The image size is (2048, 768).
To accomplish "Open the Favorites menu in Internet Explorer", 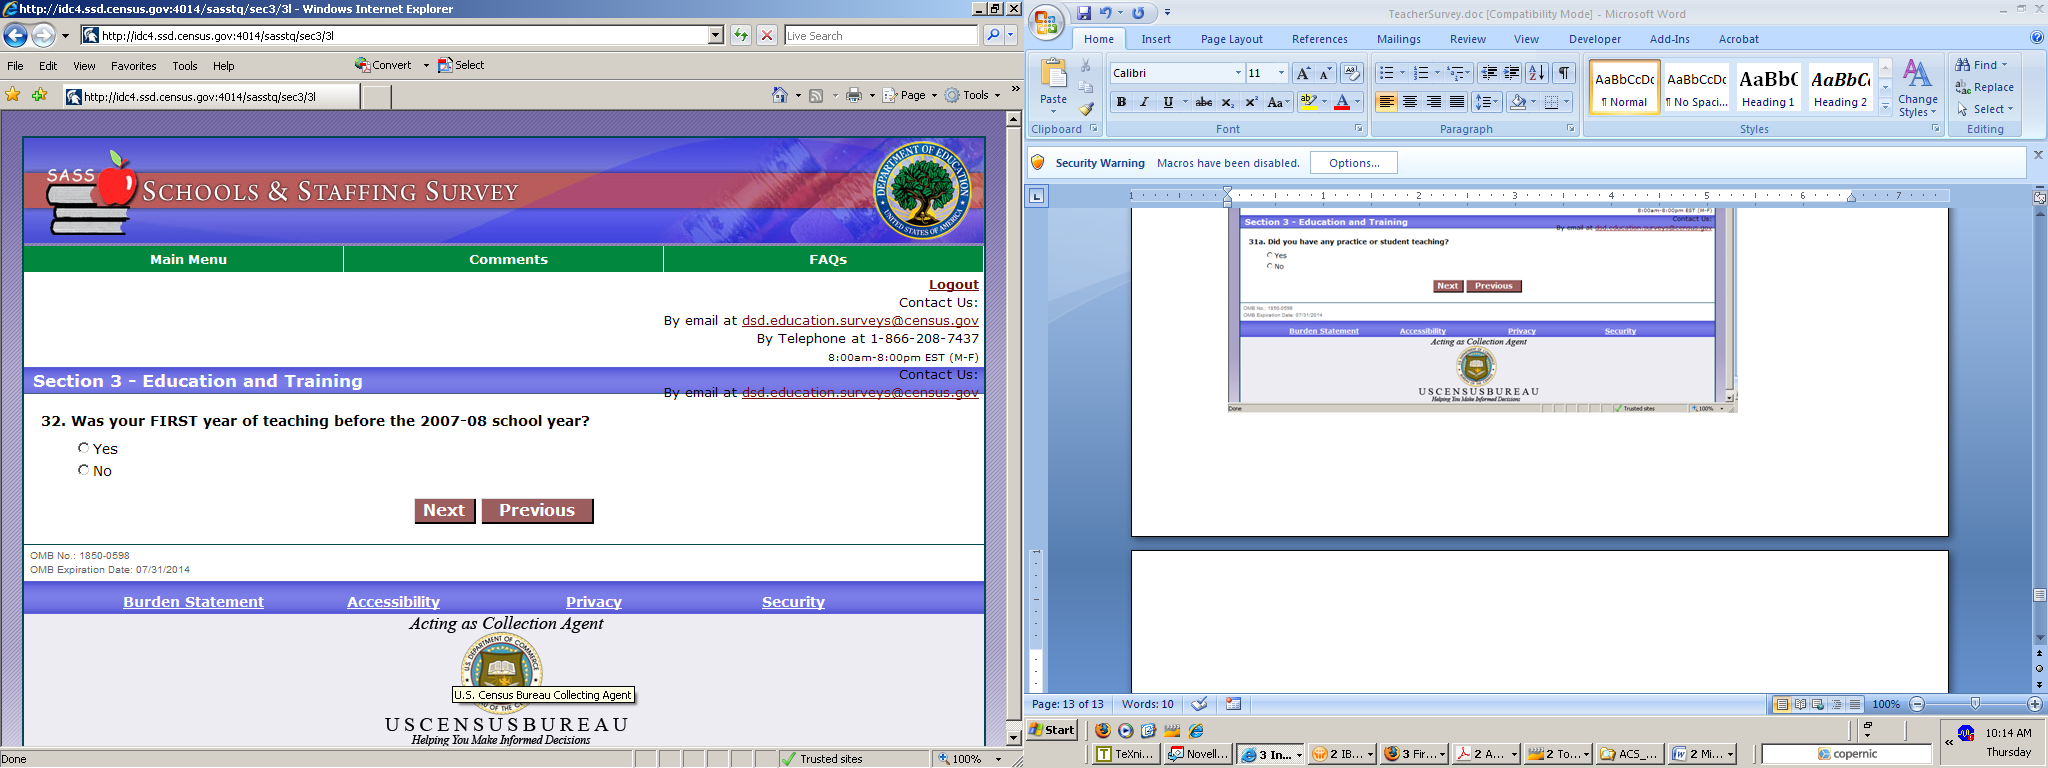I will 134,66.
